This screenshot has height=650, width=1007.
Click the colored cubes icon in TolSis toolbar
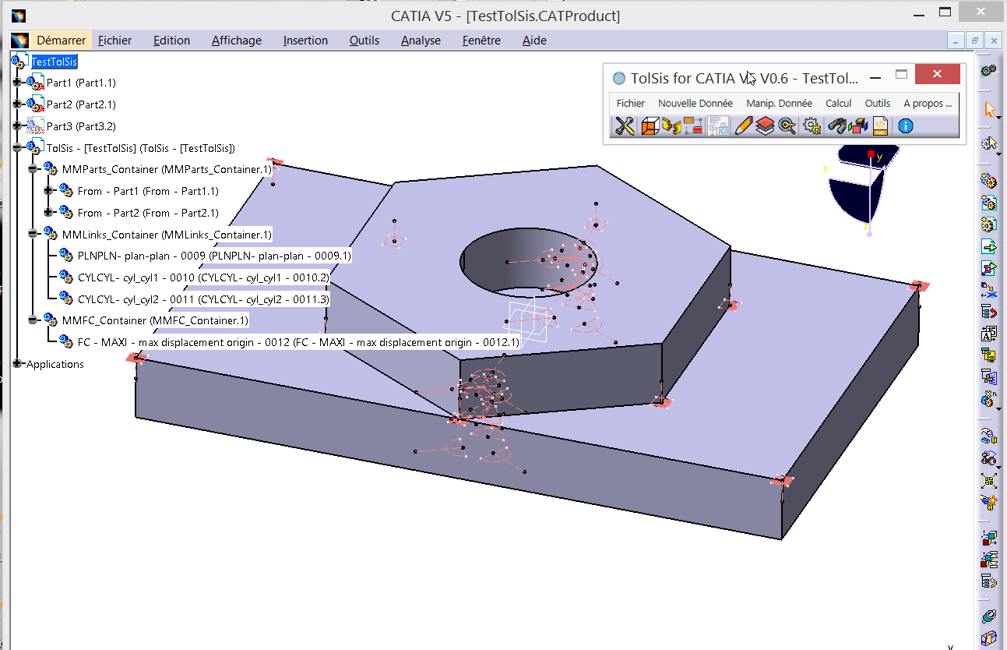tap(858, 126)
